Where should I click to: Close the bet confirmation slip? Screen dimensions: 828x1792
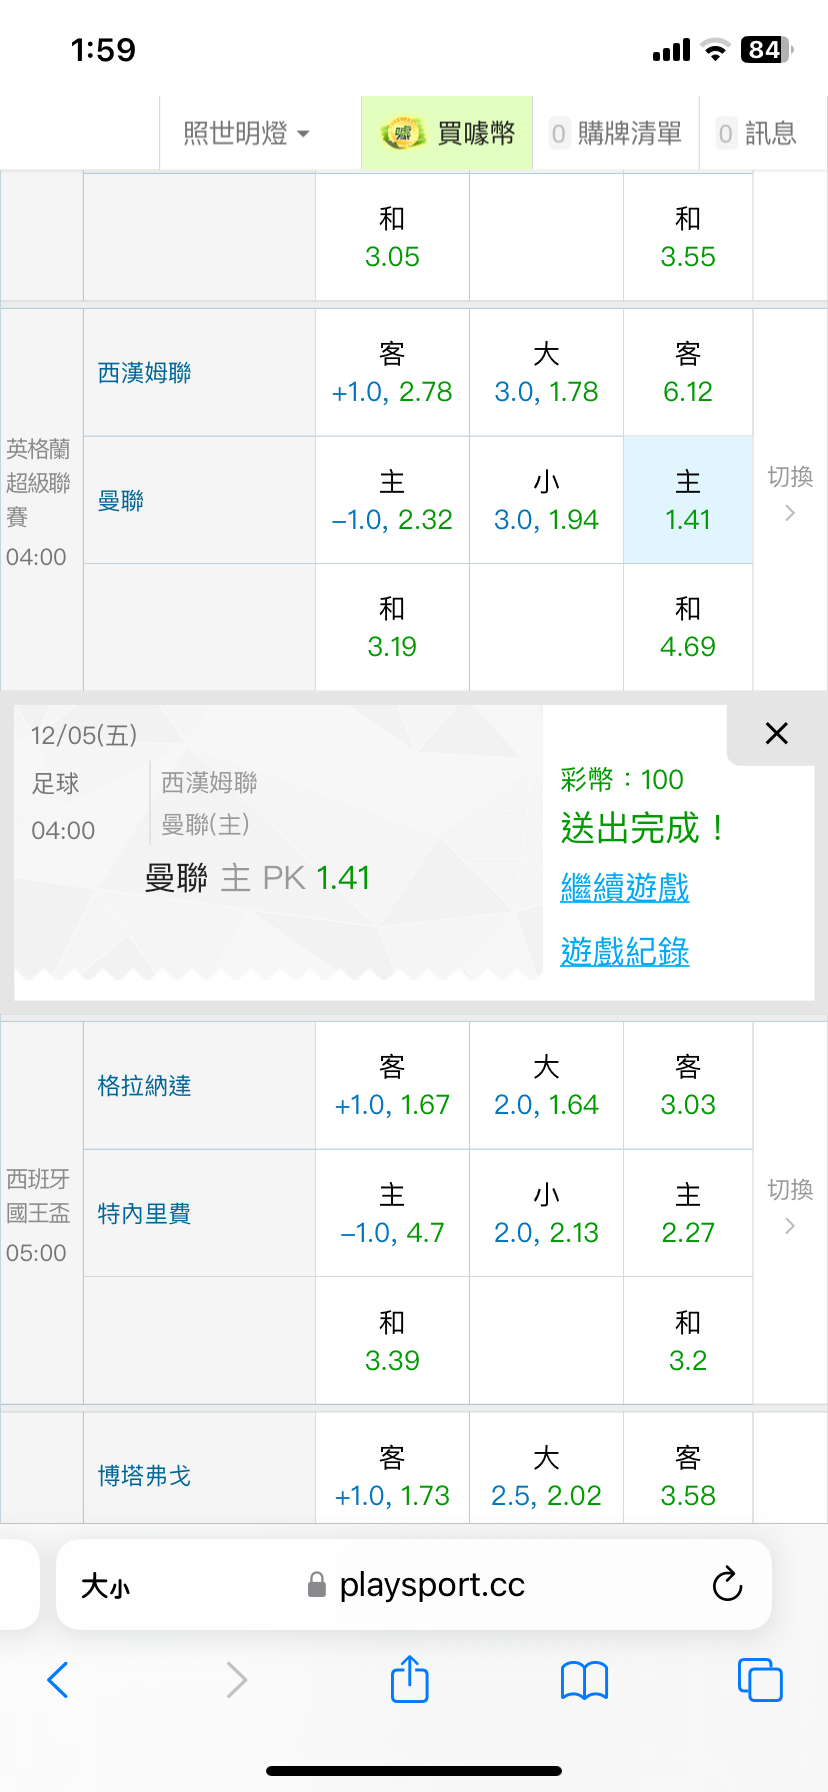[776, 734]
